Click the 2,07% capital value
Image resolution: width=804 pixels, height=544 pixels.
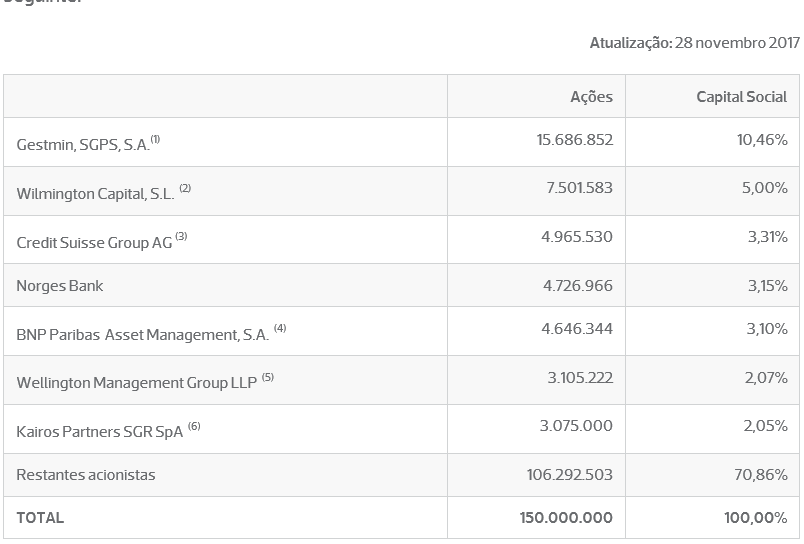pyautogui.click(x=766, y=377)
